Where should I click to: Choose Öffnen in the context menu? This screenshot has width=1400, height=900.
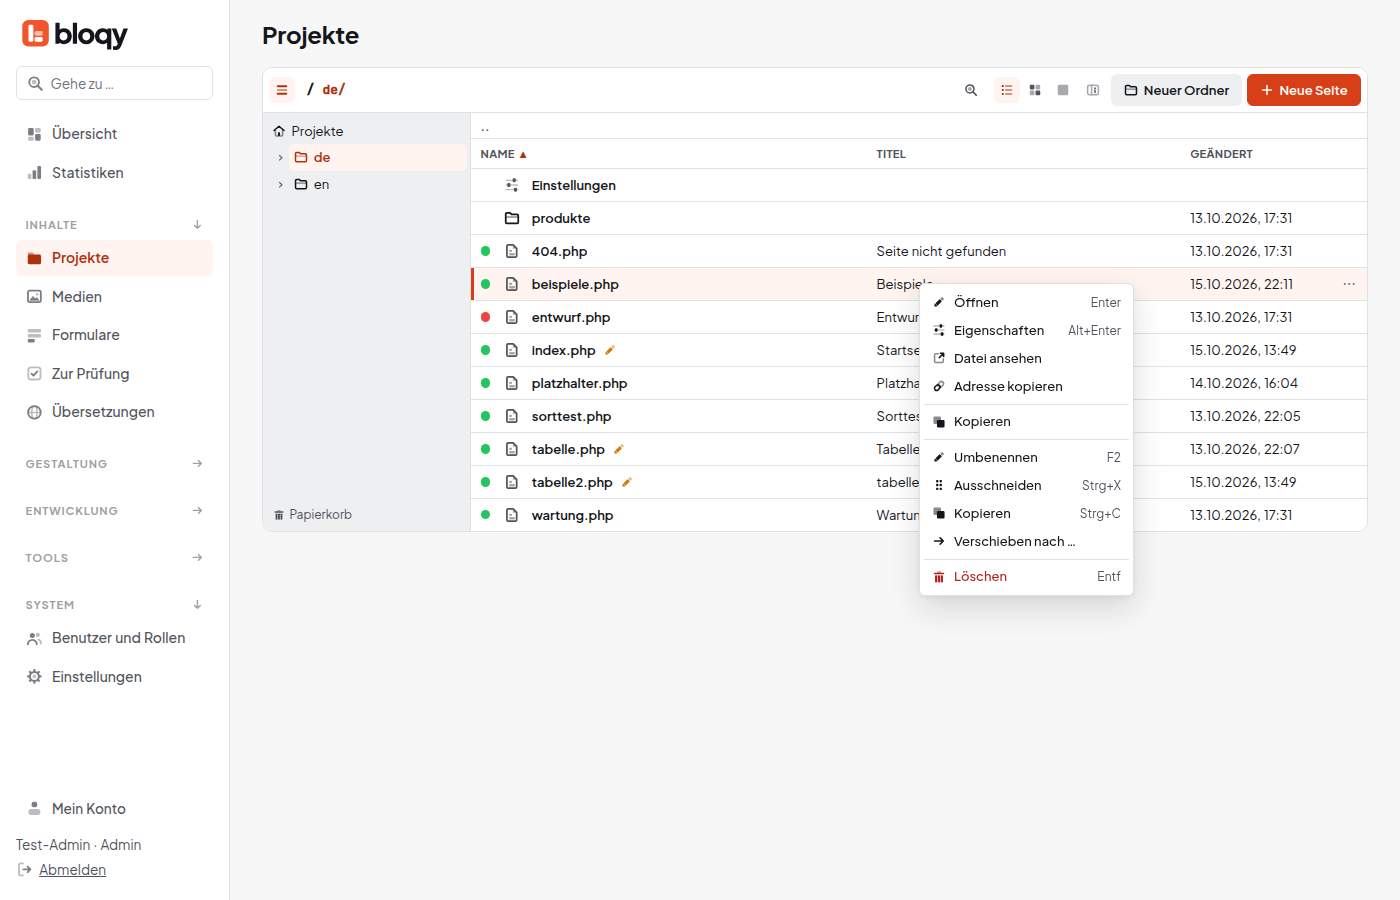[1026, 302]
